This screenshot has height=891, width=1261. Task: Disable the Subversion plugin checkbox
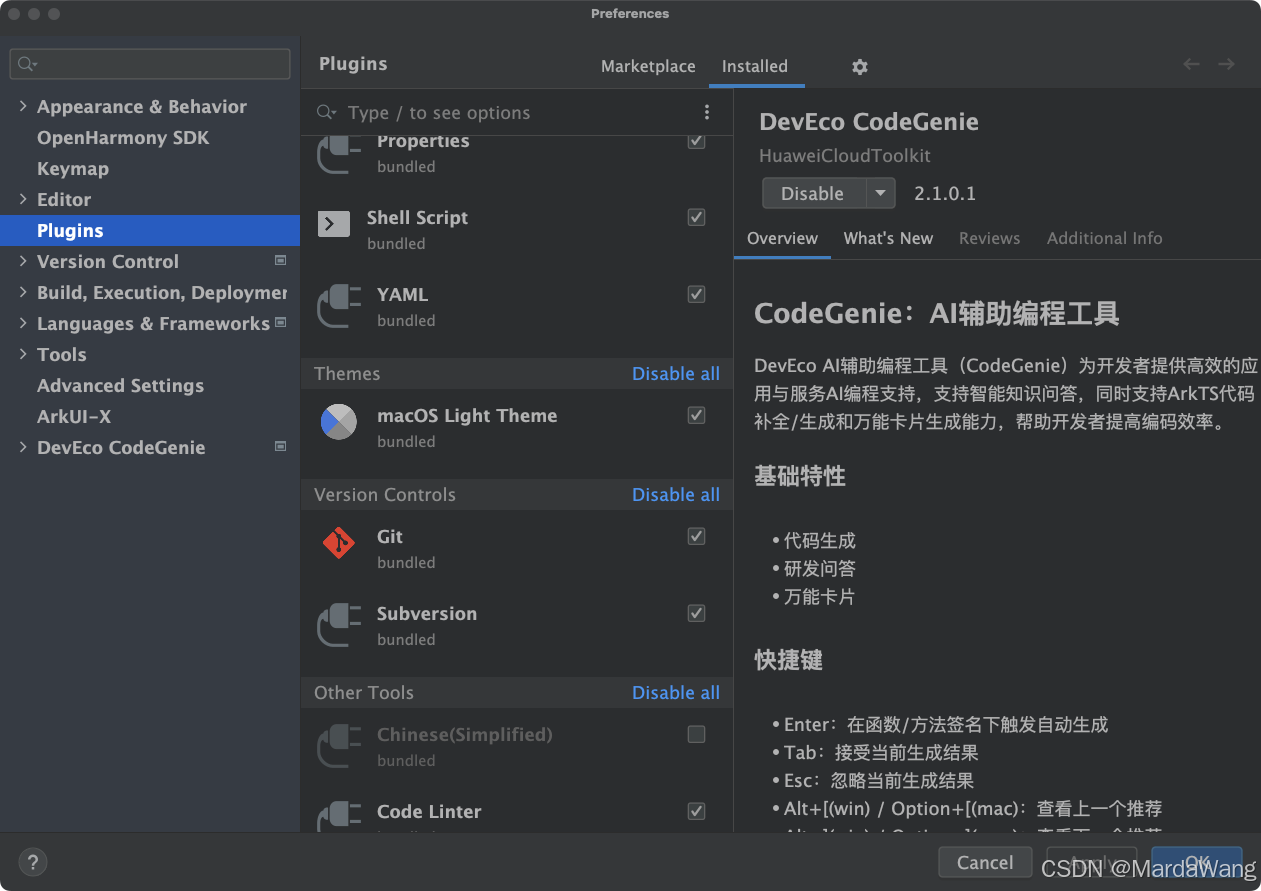(696, 613)
